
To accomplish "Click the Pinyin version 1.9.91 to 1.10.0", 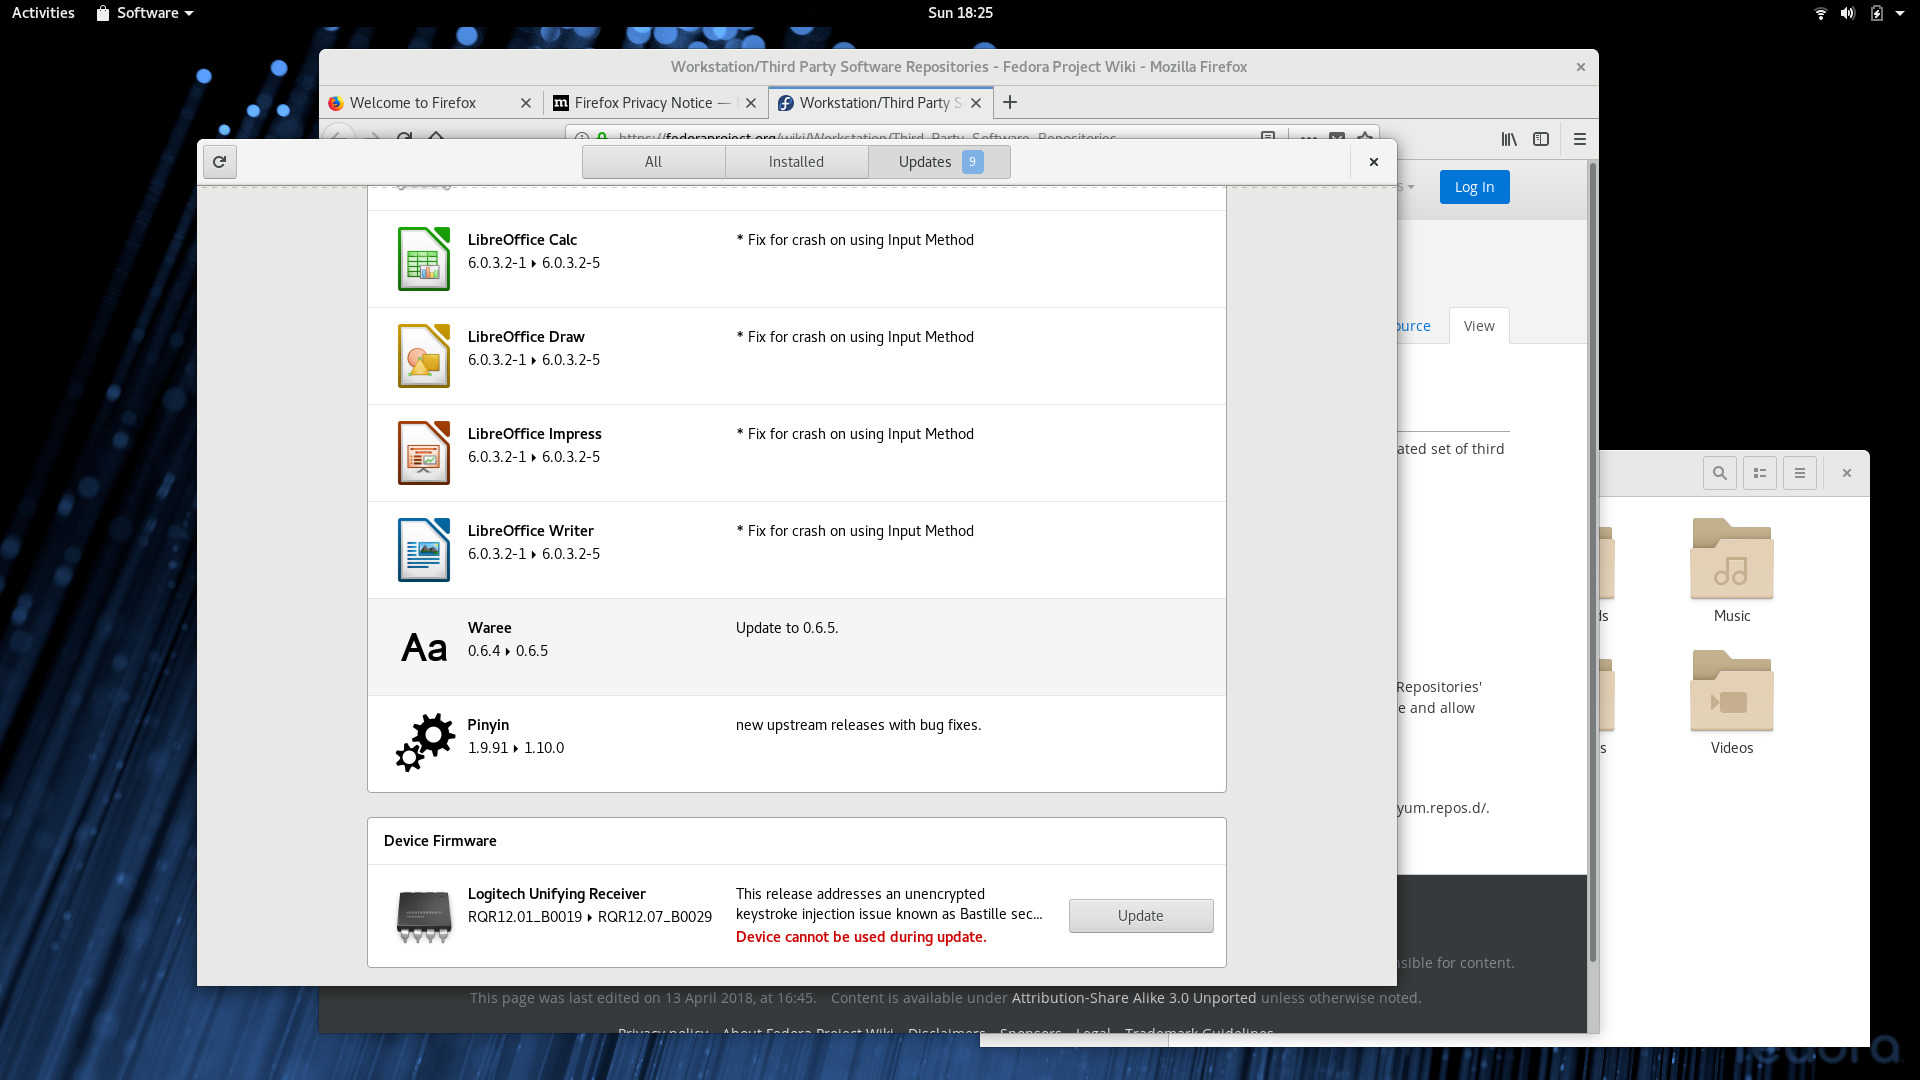I will point(516,748).
